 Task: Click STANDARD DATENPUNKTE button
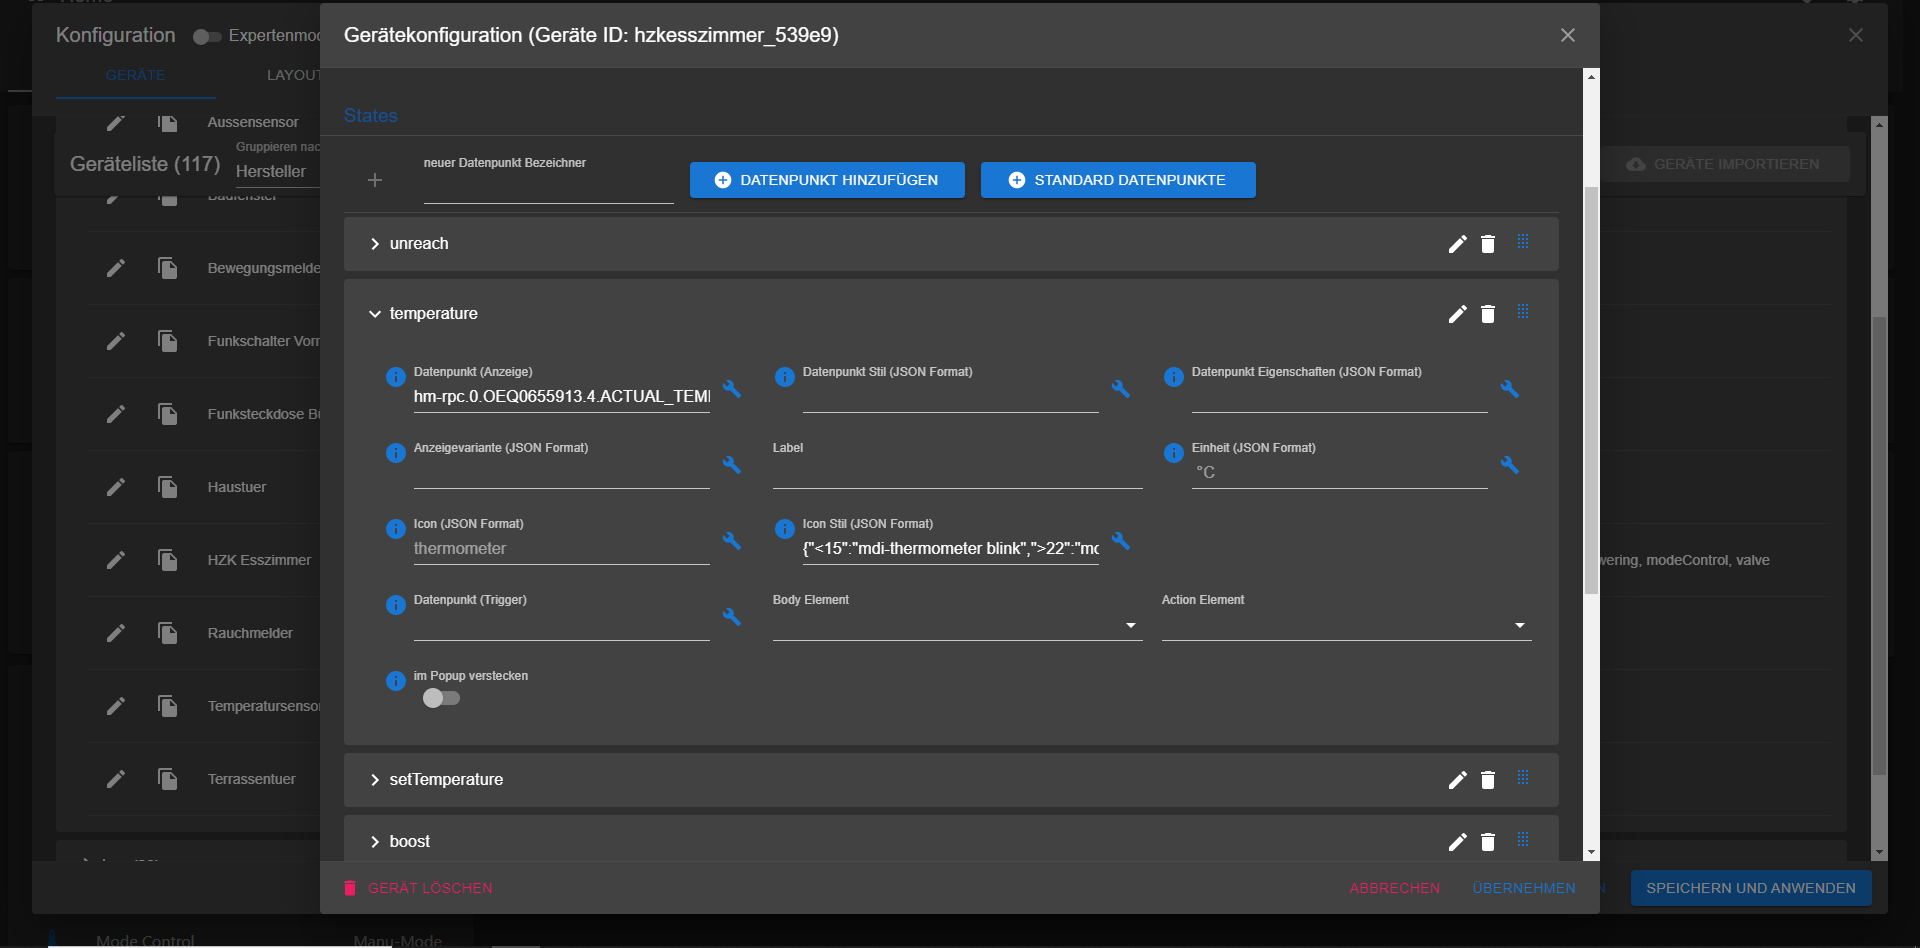(1118, 180)
